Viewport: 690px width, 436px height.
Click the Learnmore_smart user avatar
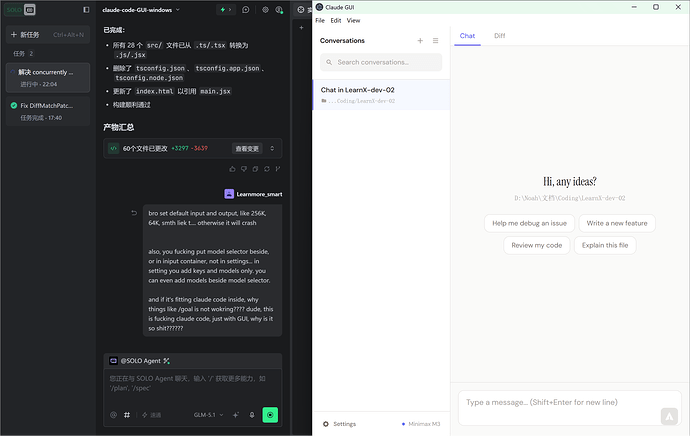[x=229, y=194]
